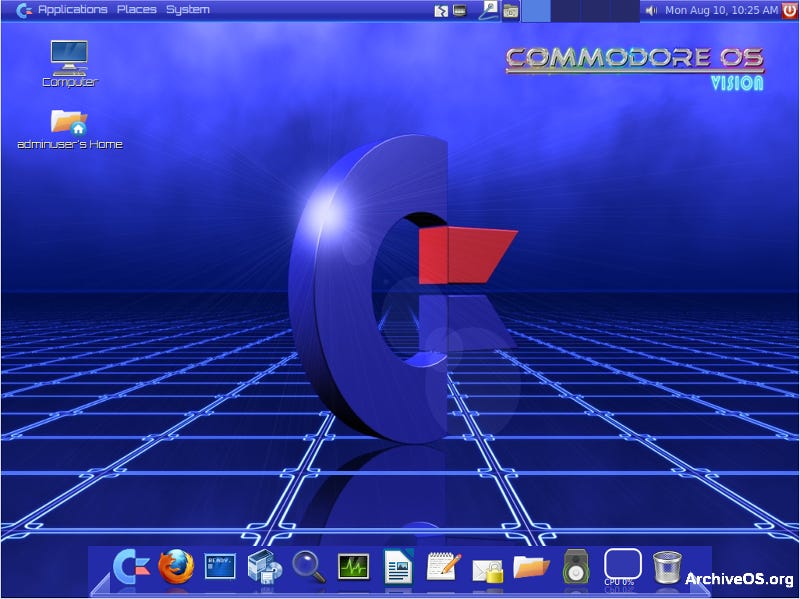Open adminuser's Home folder on the desktop

click(70, 130)
